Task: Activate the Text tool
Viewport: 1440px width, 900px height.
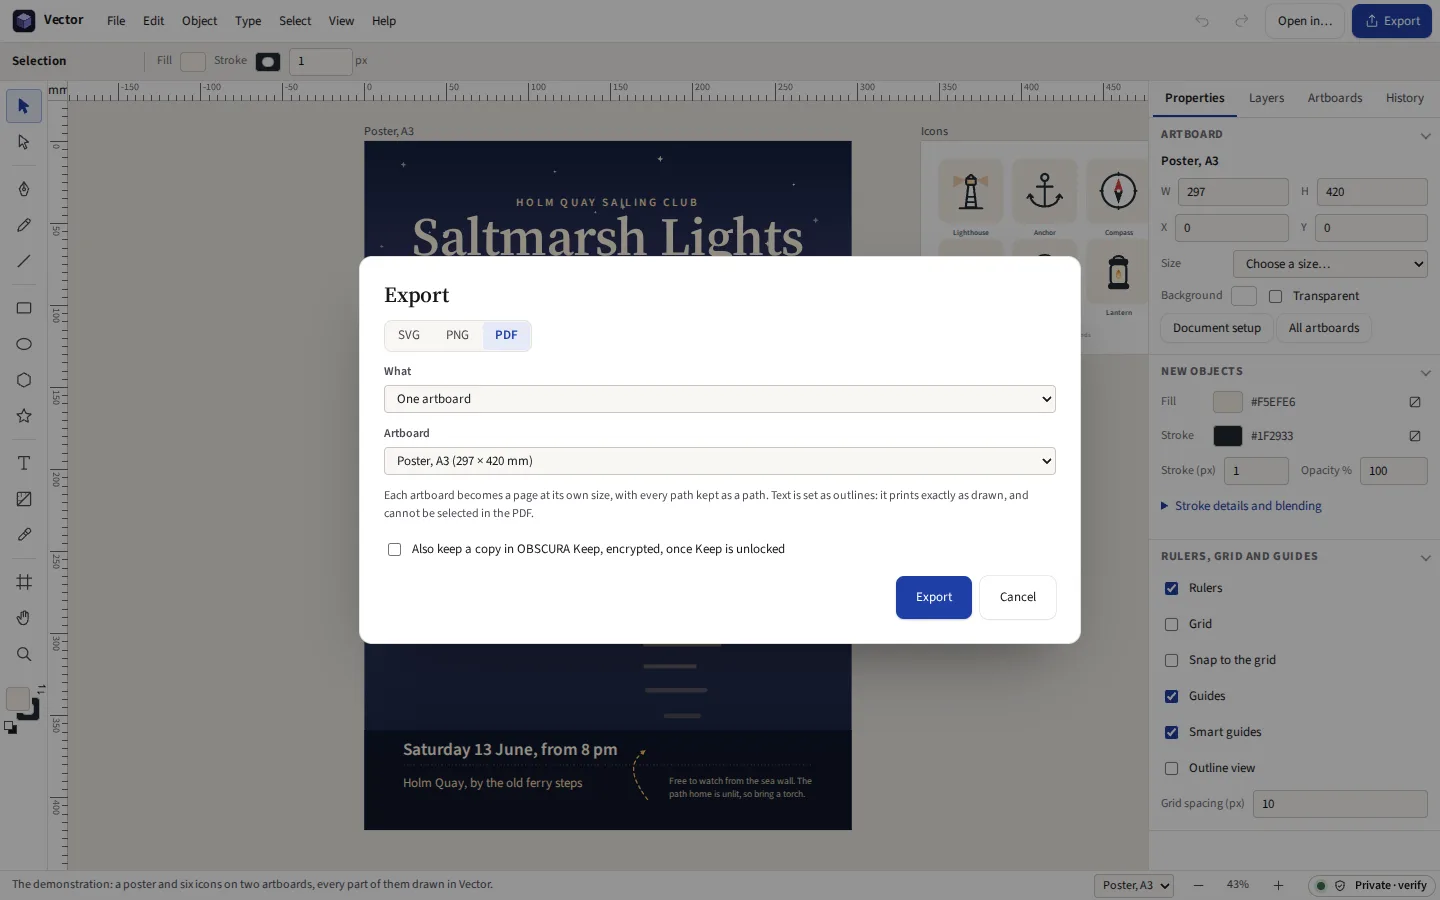Action: pyautogui.click(x=24, y=463)
